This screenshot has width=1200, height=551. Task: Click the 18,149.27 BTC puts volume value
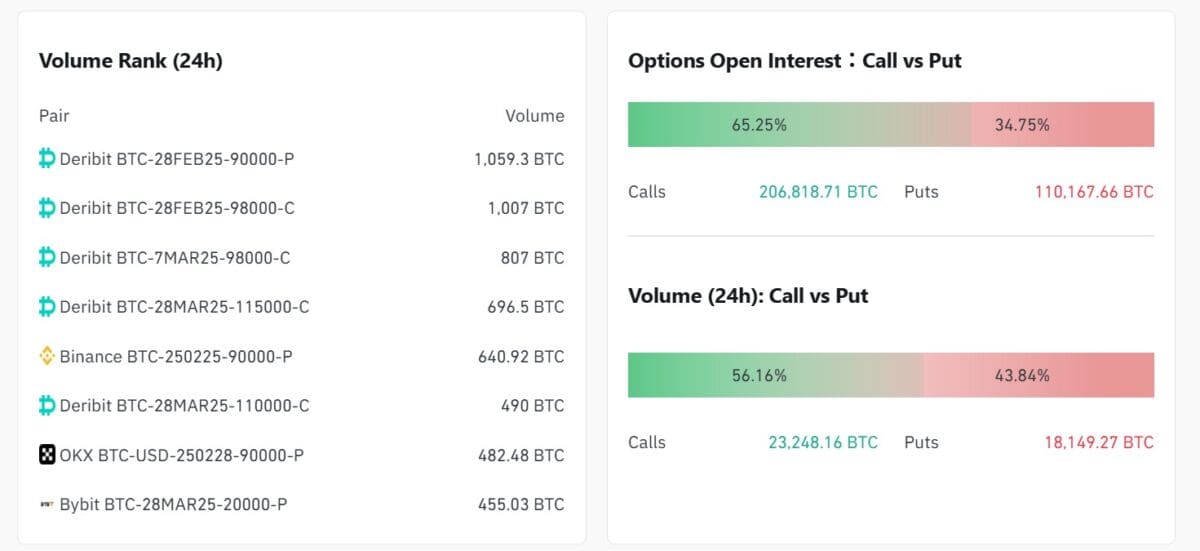click(x=1099, y=442)
